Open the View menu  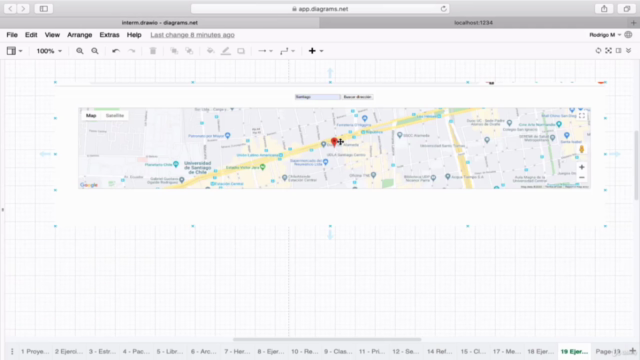click(x=52, y=35)
